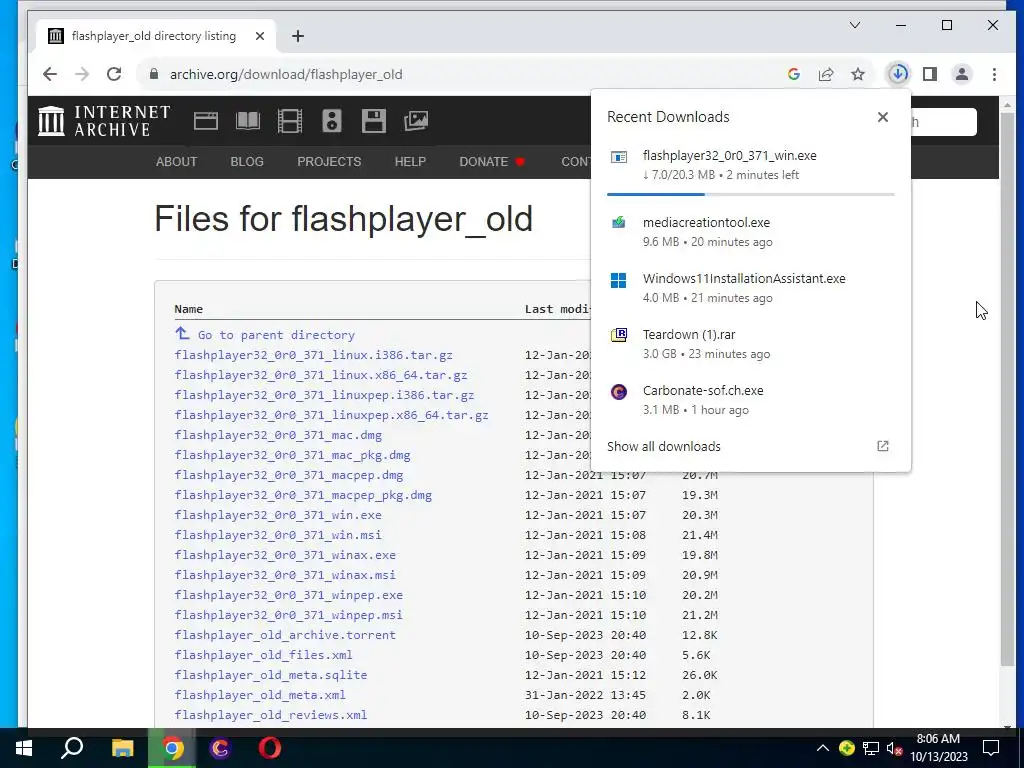
Task: Open flashplayer_old_archive.torrent link
Action: (285, 635)
